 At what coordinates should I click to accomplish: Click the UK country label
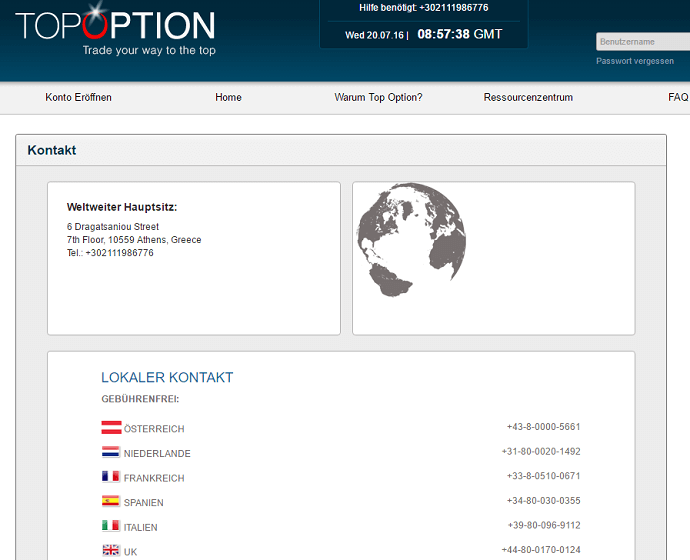(130, 552)
